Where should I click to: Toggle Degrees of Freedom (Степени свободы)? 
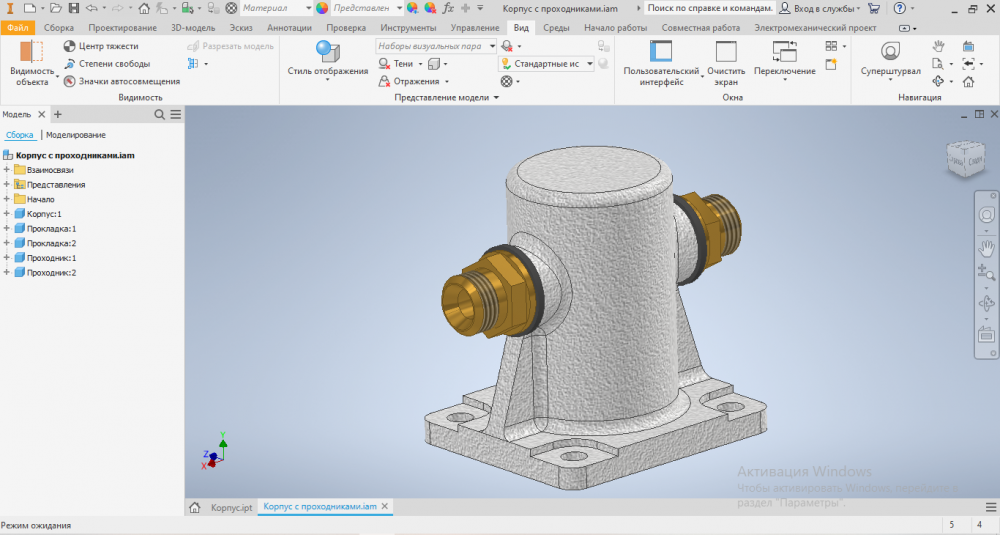pyautogui.click(x=107, y=64)
